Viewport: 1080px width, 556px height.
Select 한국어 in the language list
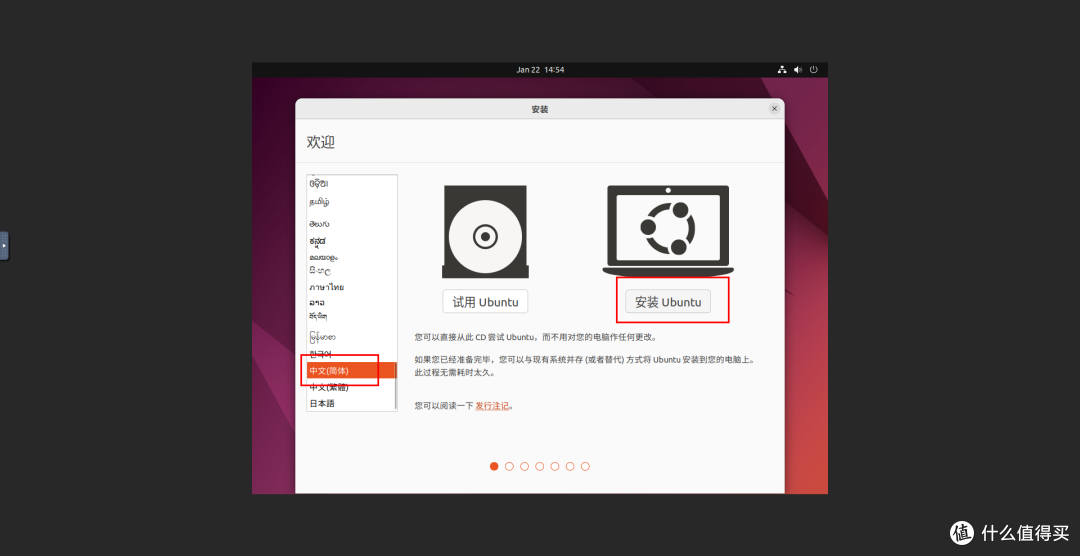click(x=351, y=354)
